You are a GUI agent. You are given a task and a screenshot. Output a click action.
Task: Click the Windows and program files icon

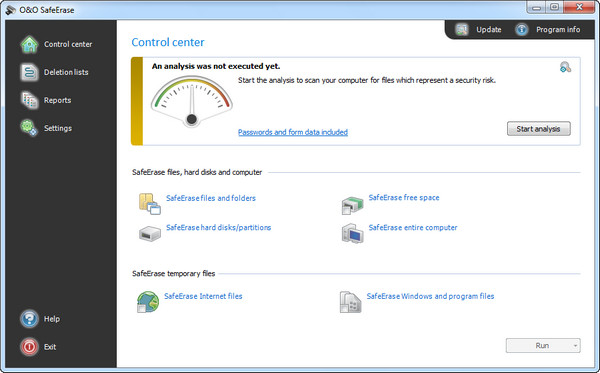coord(350,302)
